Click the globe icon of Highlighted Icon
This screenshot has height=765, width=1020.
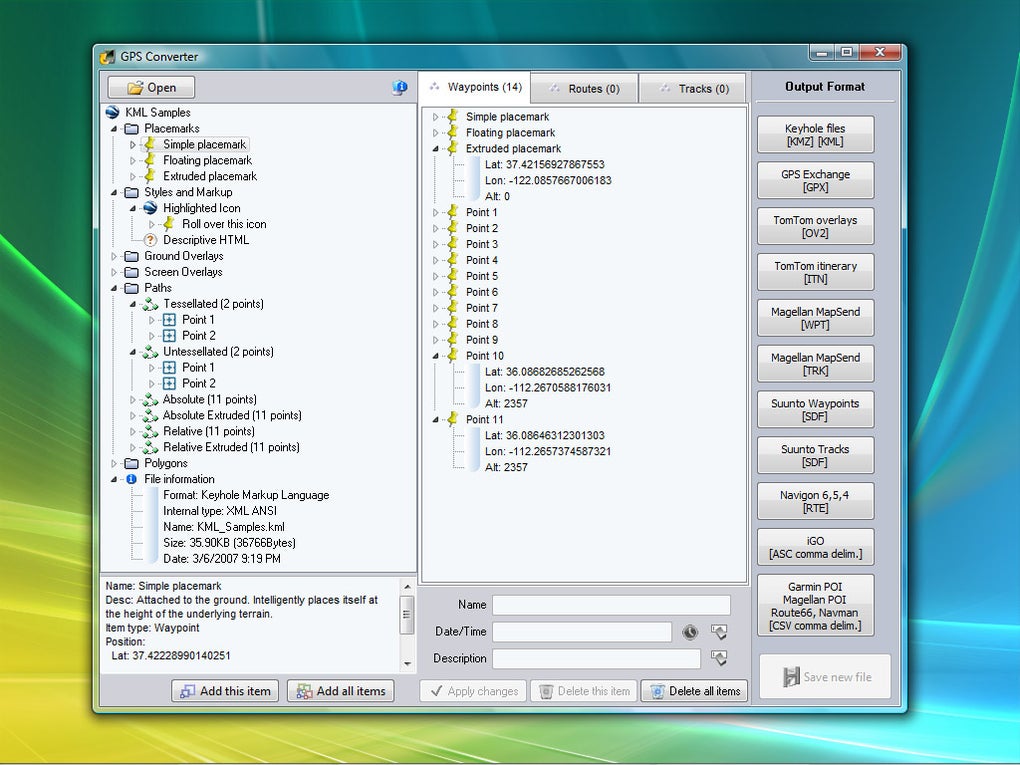tap(150, 208)
